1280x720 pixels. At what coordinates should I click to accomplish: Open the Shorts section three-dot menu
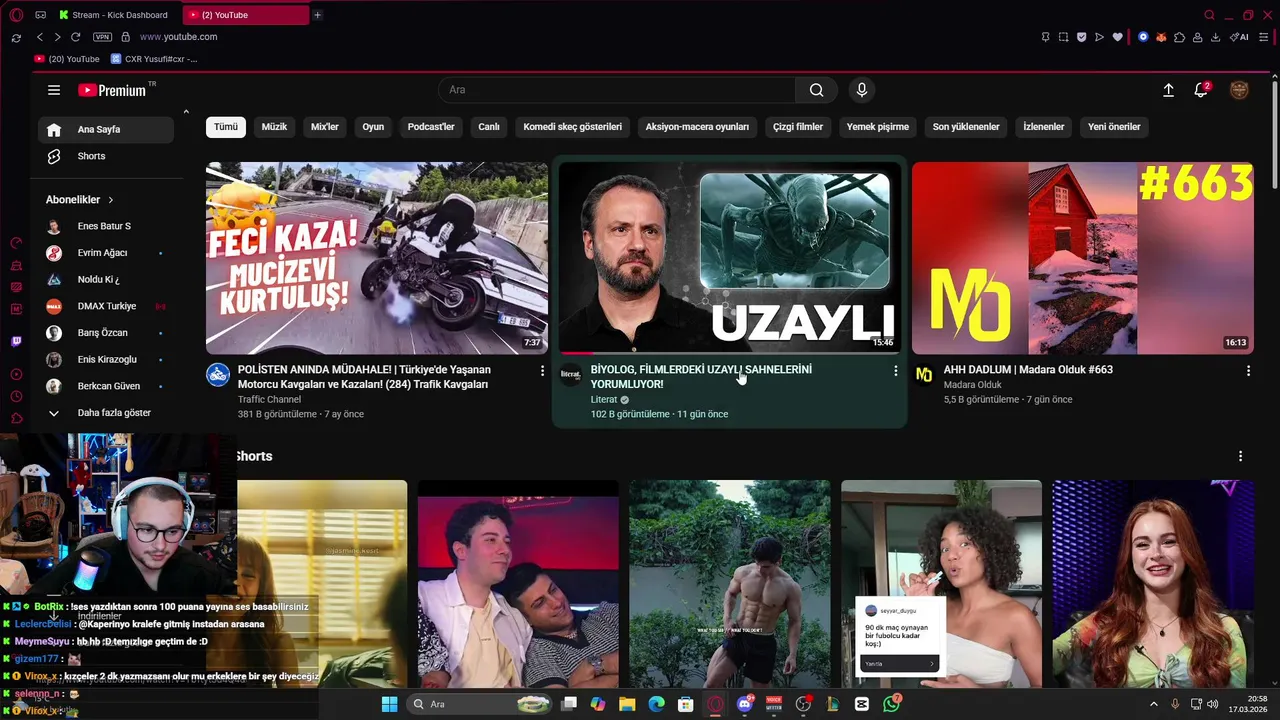coord(1241,456)
